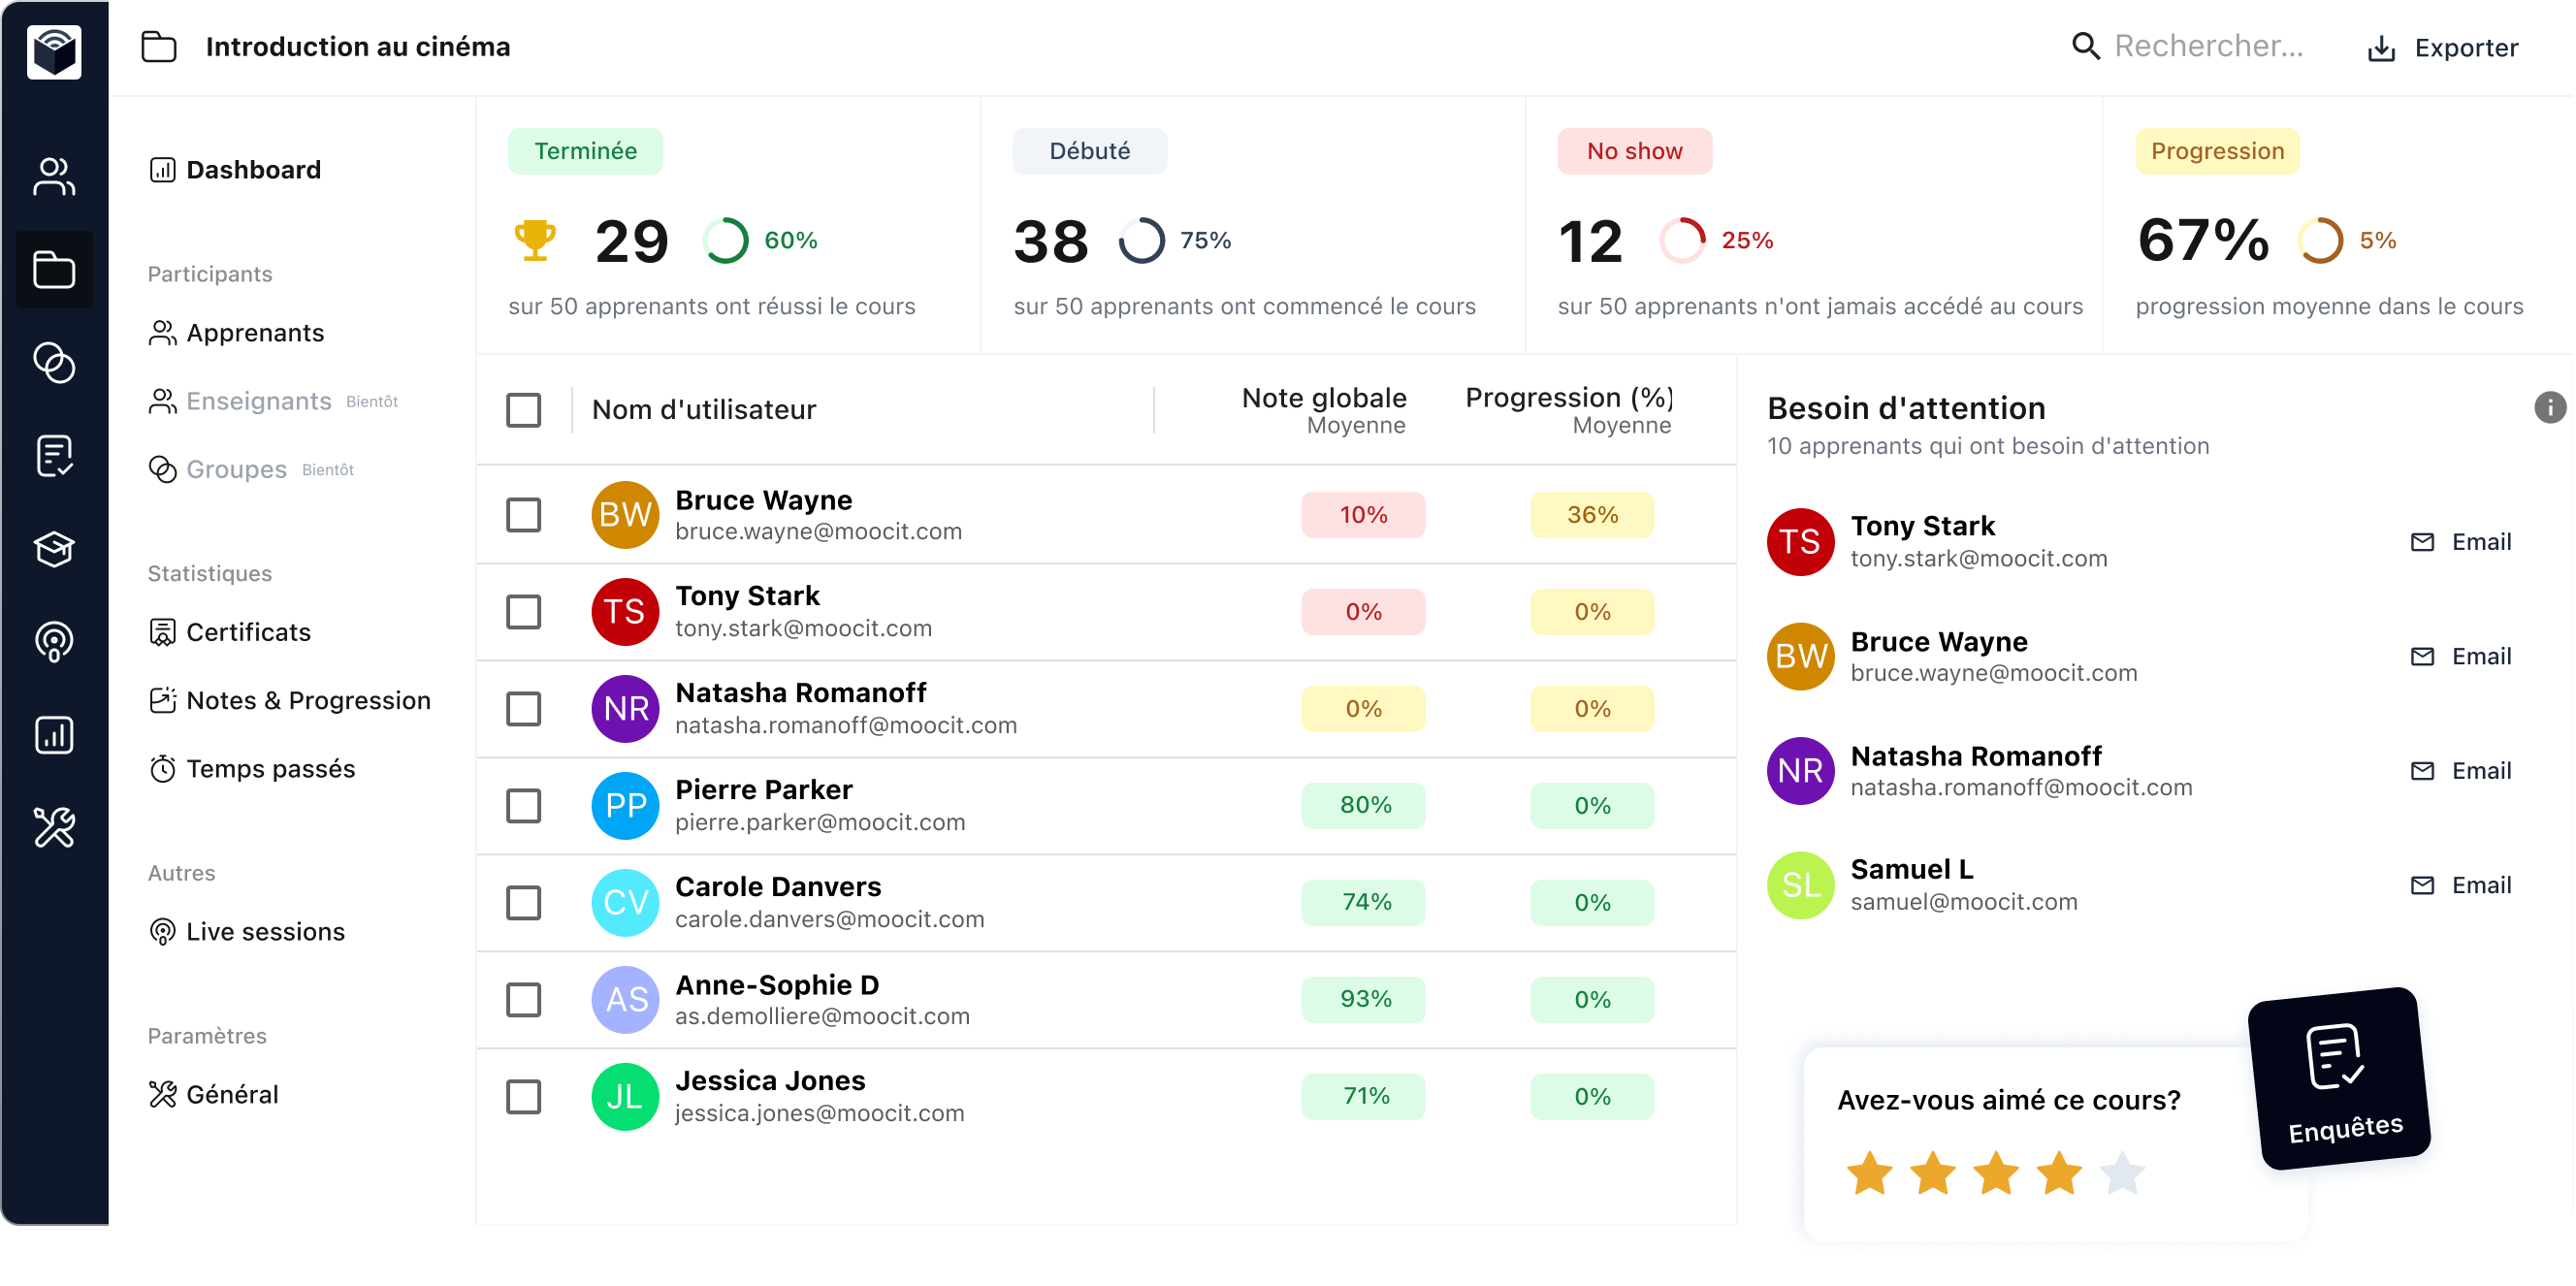Click the overlapping circles icon in sidebar
Screen dimensions: 2576x1286
[x=54, y=362]
